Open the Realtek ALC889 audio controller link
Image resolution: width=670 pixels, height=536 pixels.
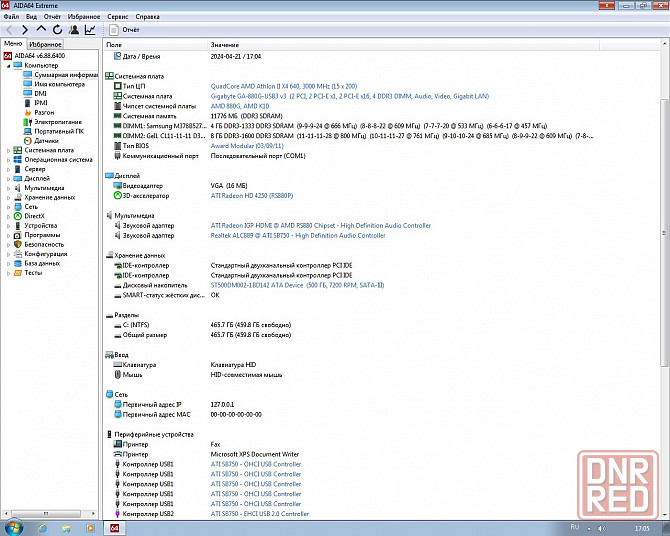pyautogui.click(x=298, y=236)
